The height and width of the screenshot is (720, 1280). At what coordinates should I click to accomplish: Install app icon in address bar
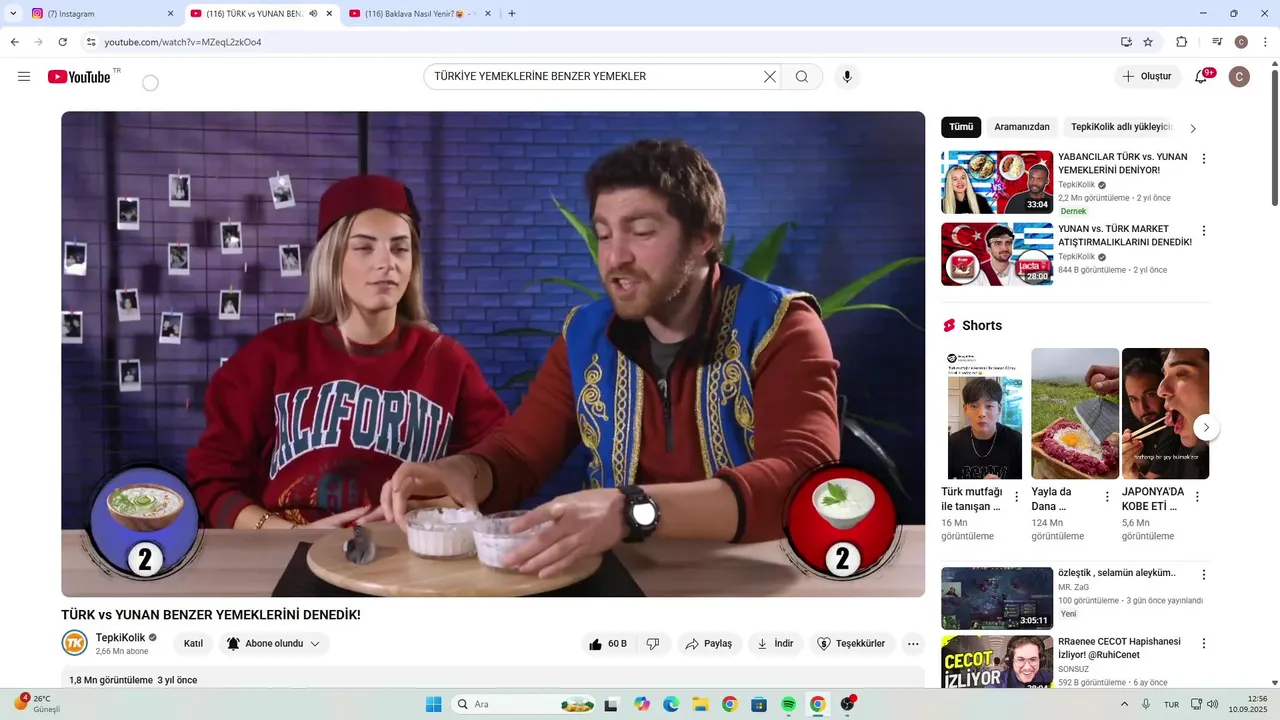point(1126,42)
